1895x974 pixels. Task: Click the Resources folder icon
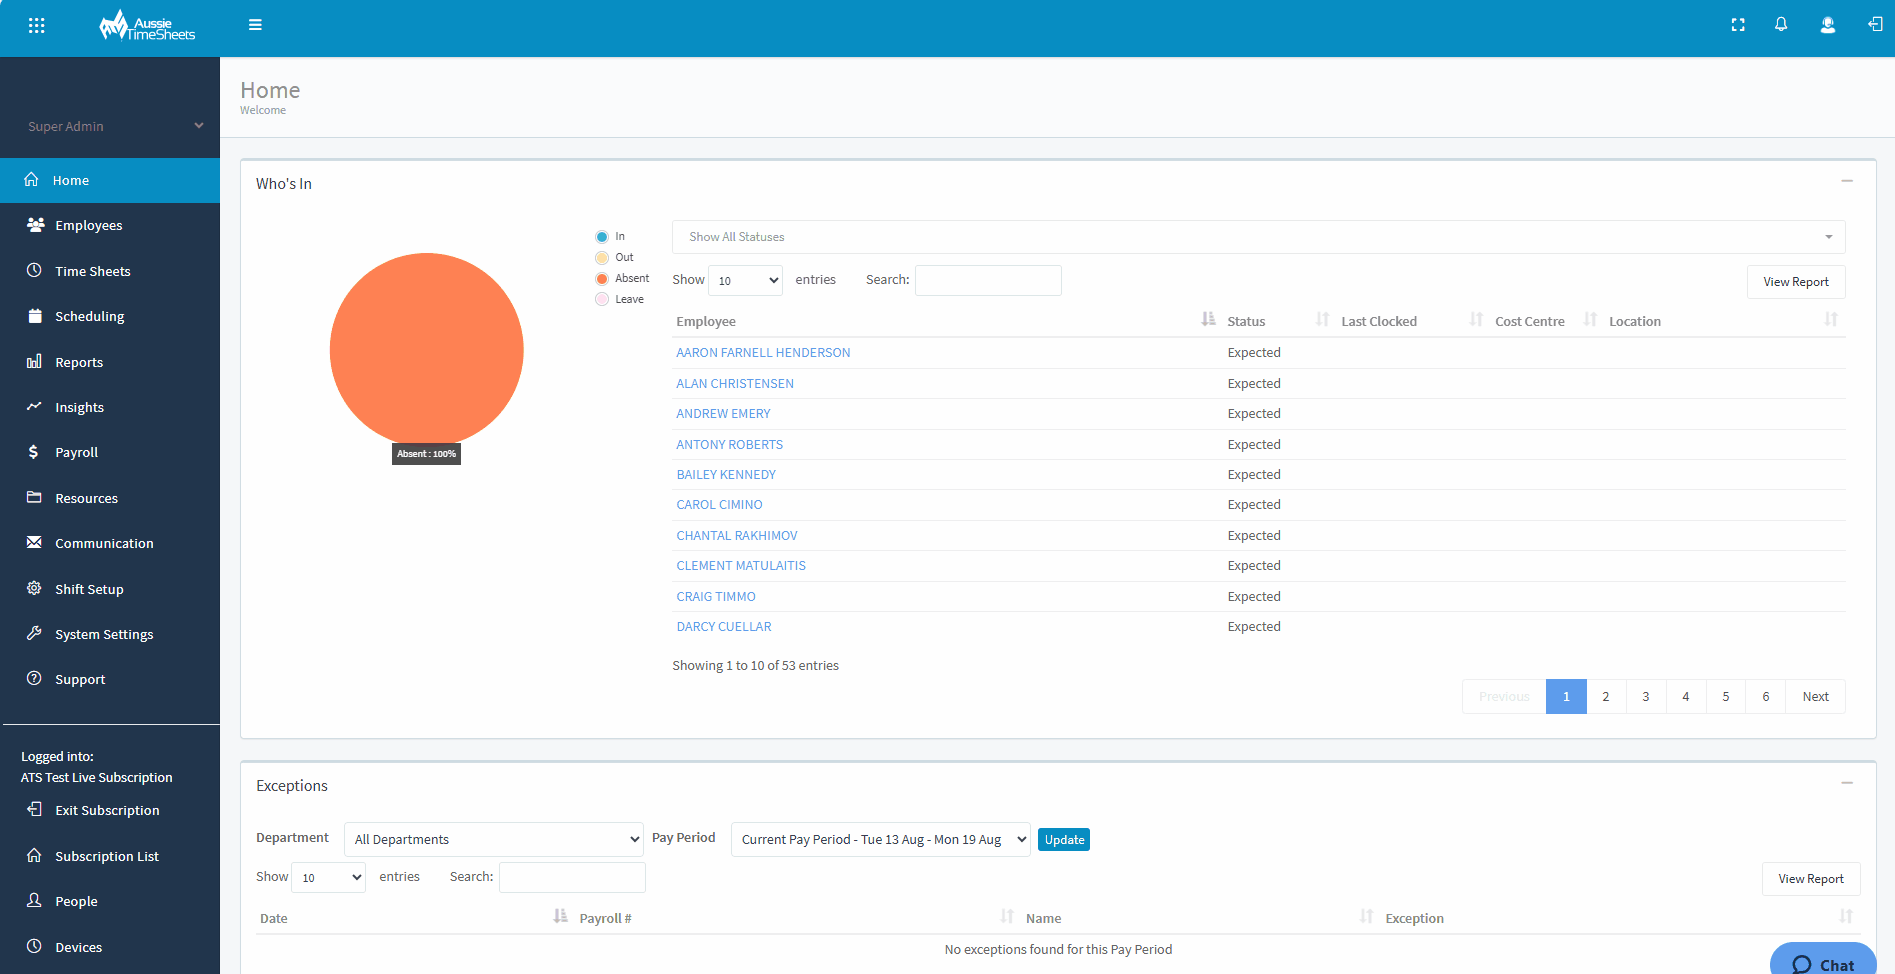pyautogui.click(x=34, y=497)
